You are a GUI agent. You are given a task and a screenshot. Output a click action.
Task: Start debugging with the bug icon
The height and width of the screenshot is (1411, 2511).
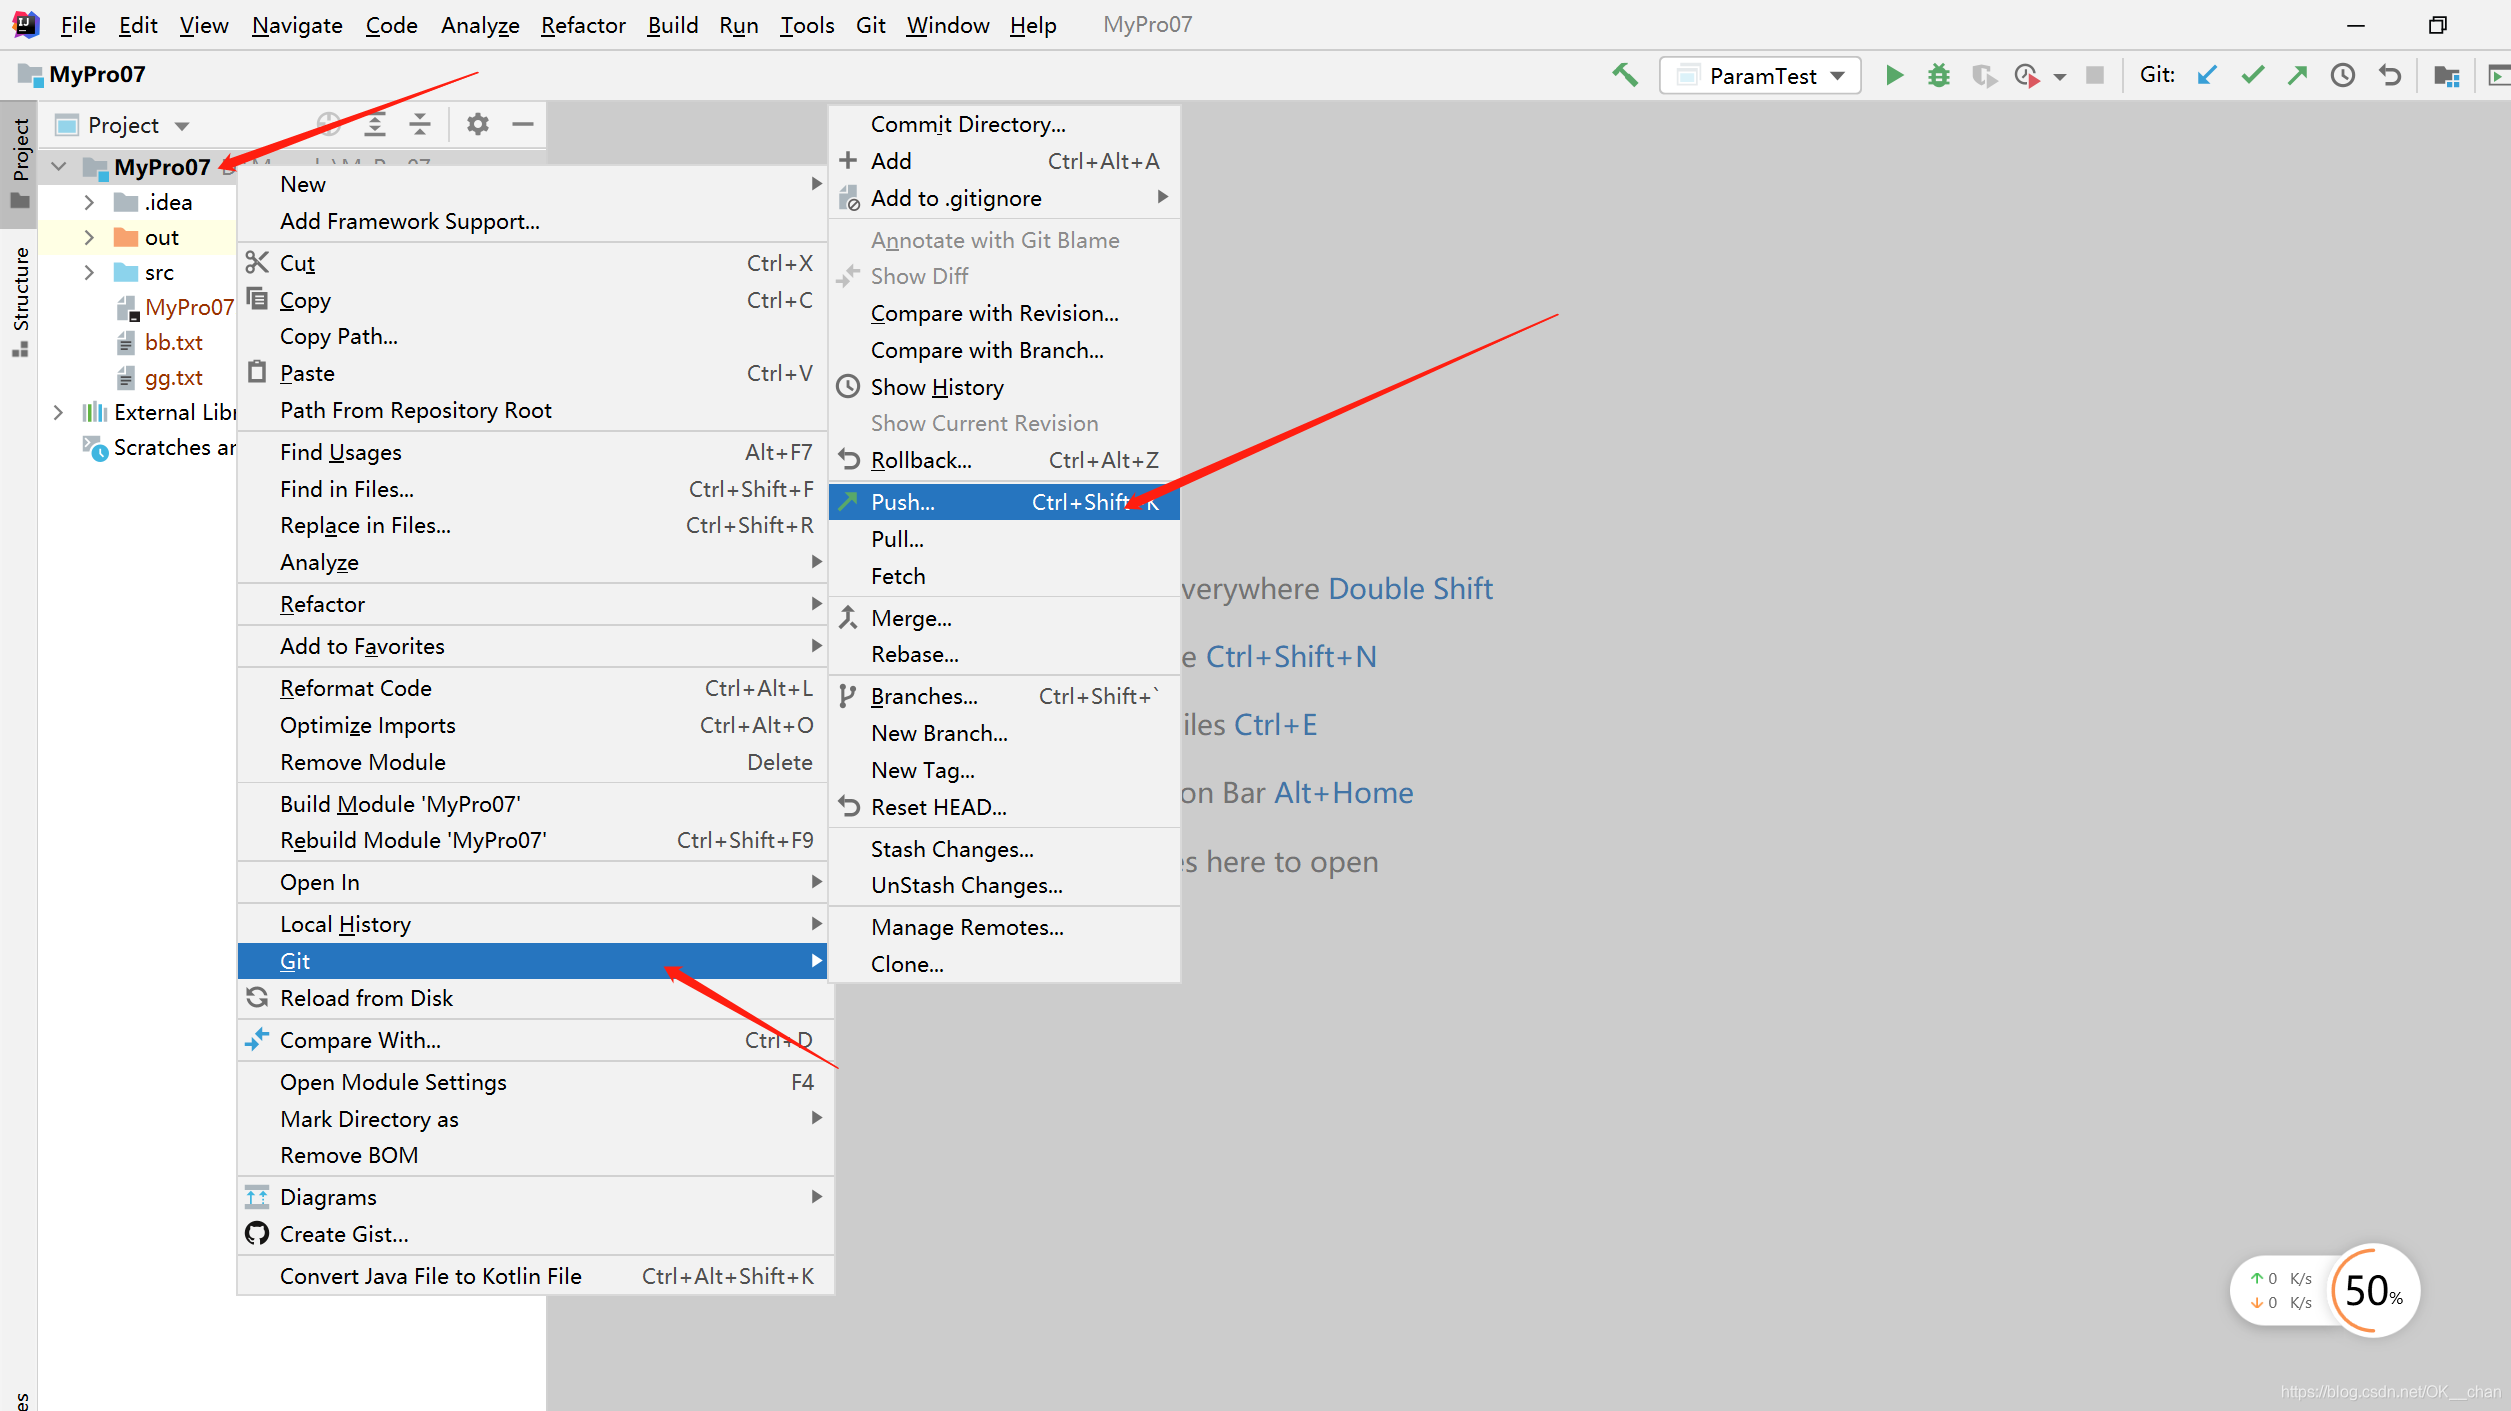(x=1939, y=75)
